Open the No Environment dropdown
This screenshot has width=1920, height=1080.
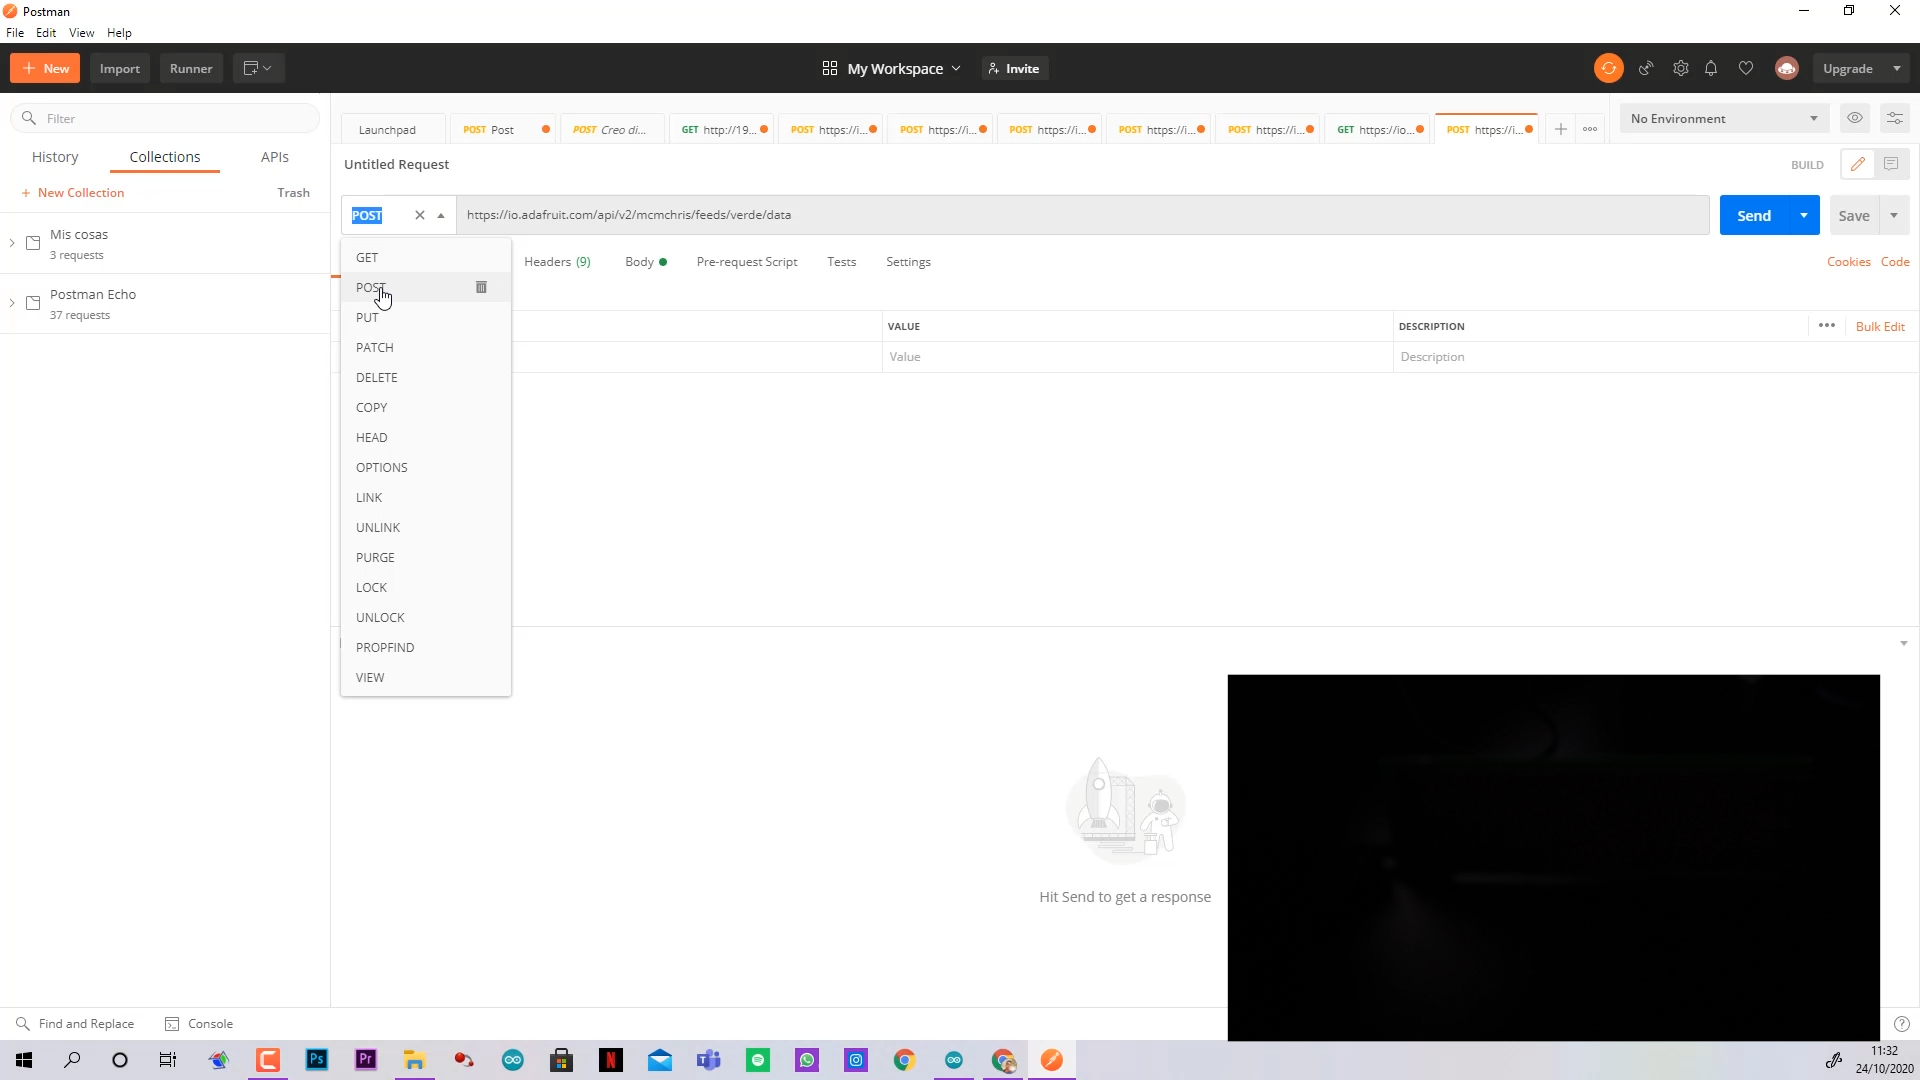point(1724,118)
